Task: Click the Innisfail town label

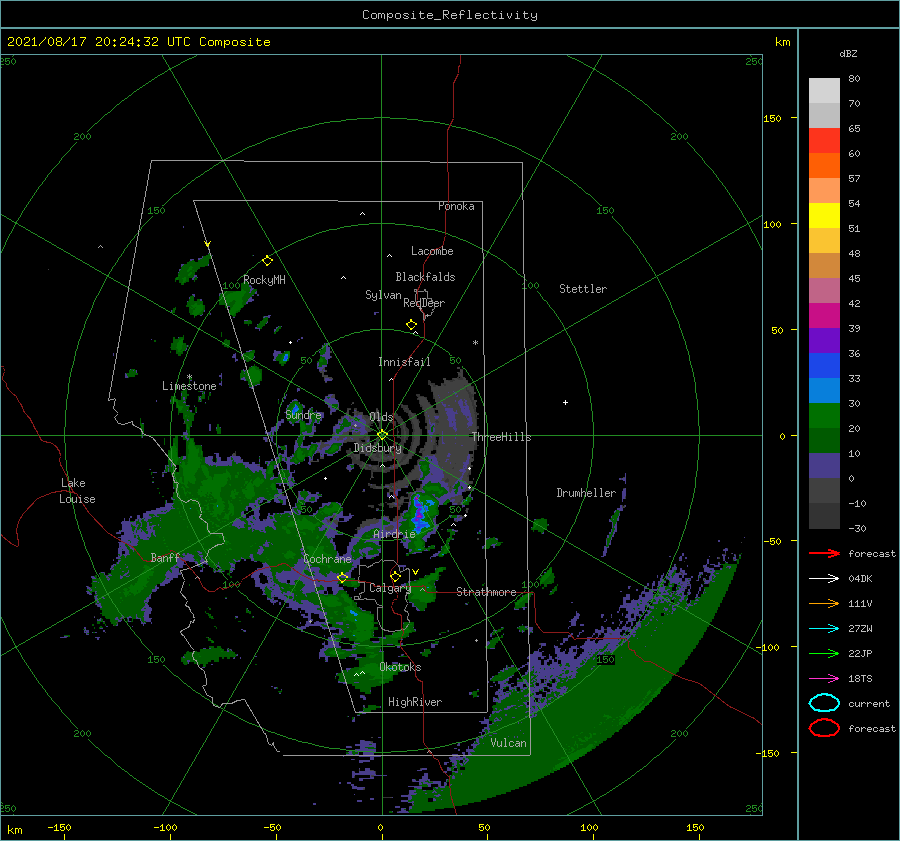Action: coord(404,362)
